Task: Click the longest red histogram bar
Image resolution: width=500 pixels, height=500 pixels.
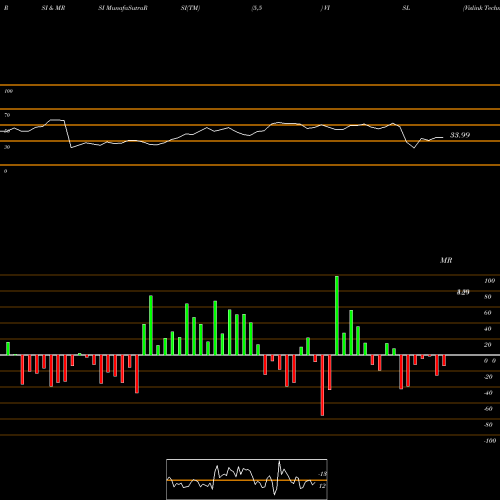Action: click(322, 385)
